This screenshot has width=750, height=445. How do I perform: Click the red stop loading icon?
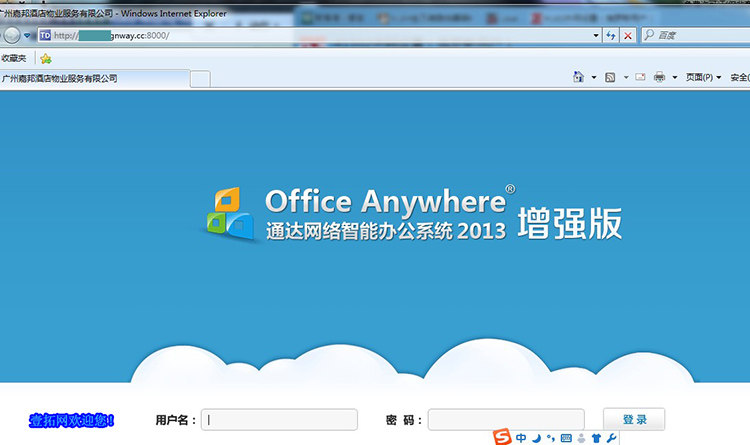628,35
